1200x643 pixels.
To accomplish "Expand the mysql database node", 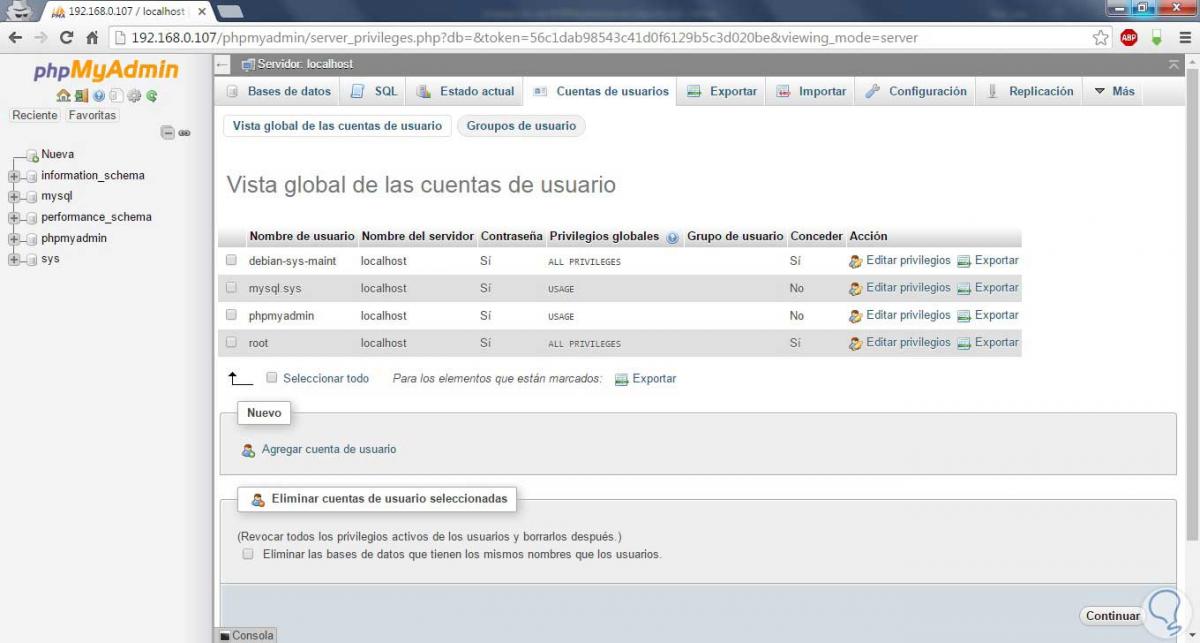I will click(x=14, y=197).
